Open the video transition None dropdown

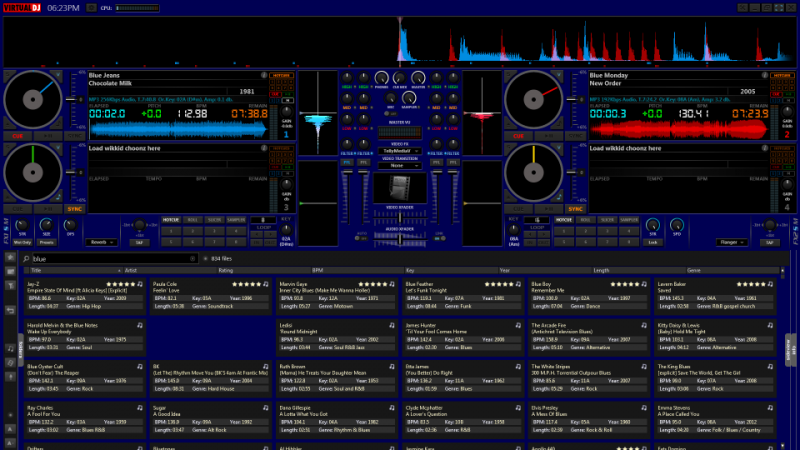click(x=399, y=166)
